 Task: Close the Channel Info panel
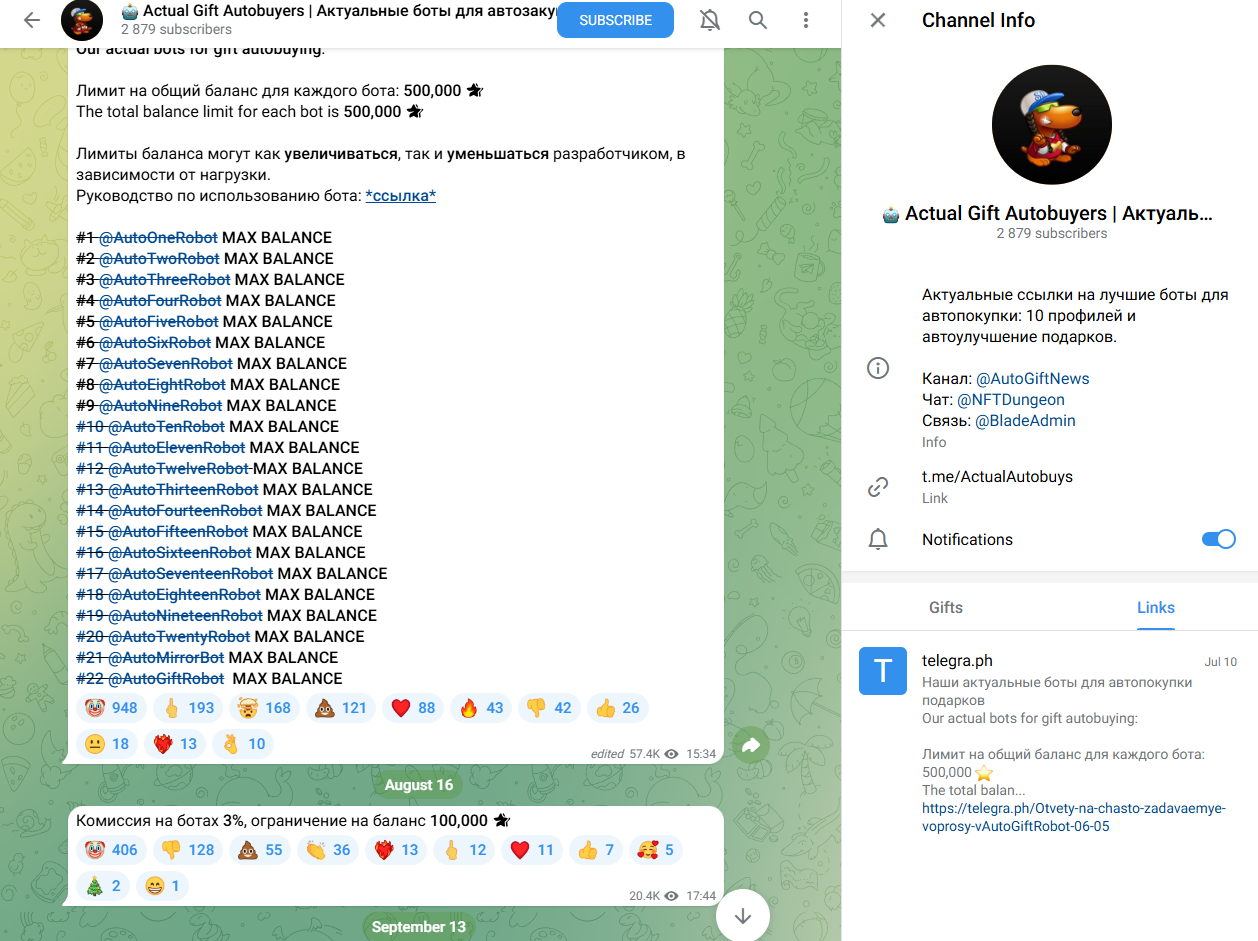[878, 20]
